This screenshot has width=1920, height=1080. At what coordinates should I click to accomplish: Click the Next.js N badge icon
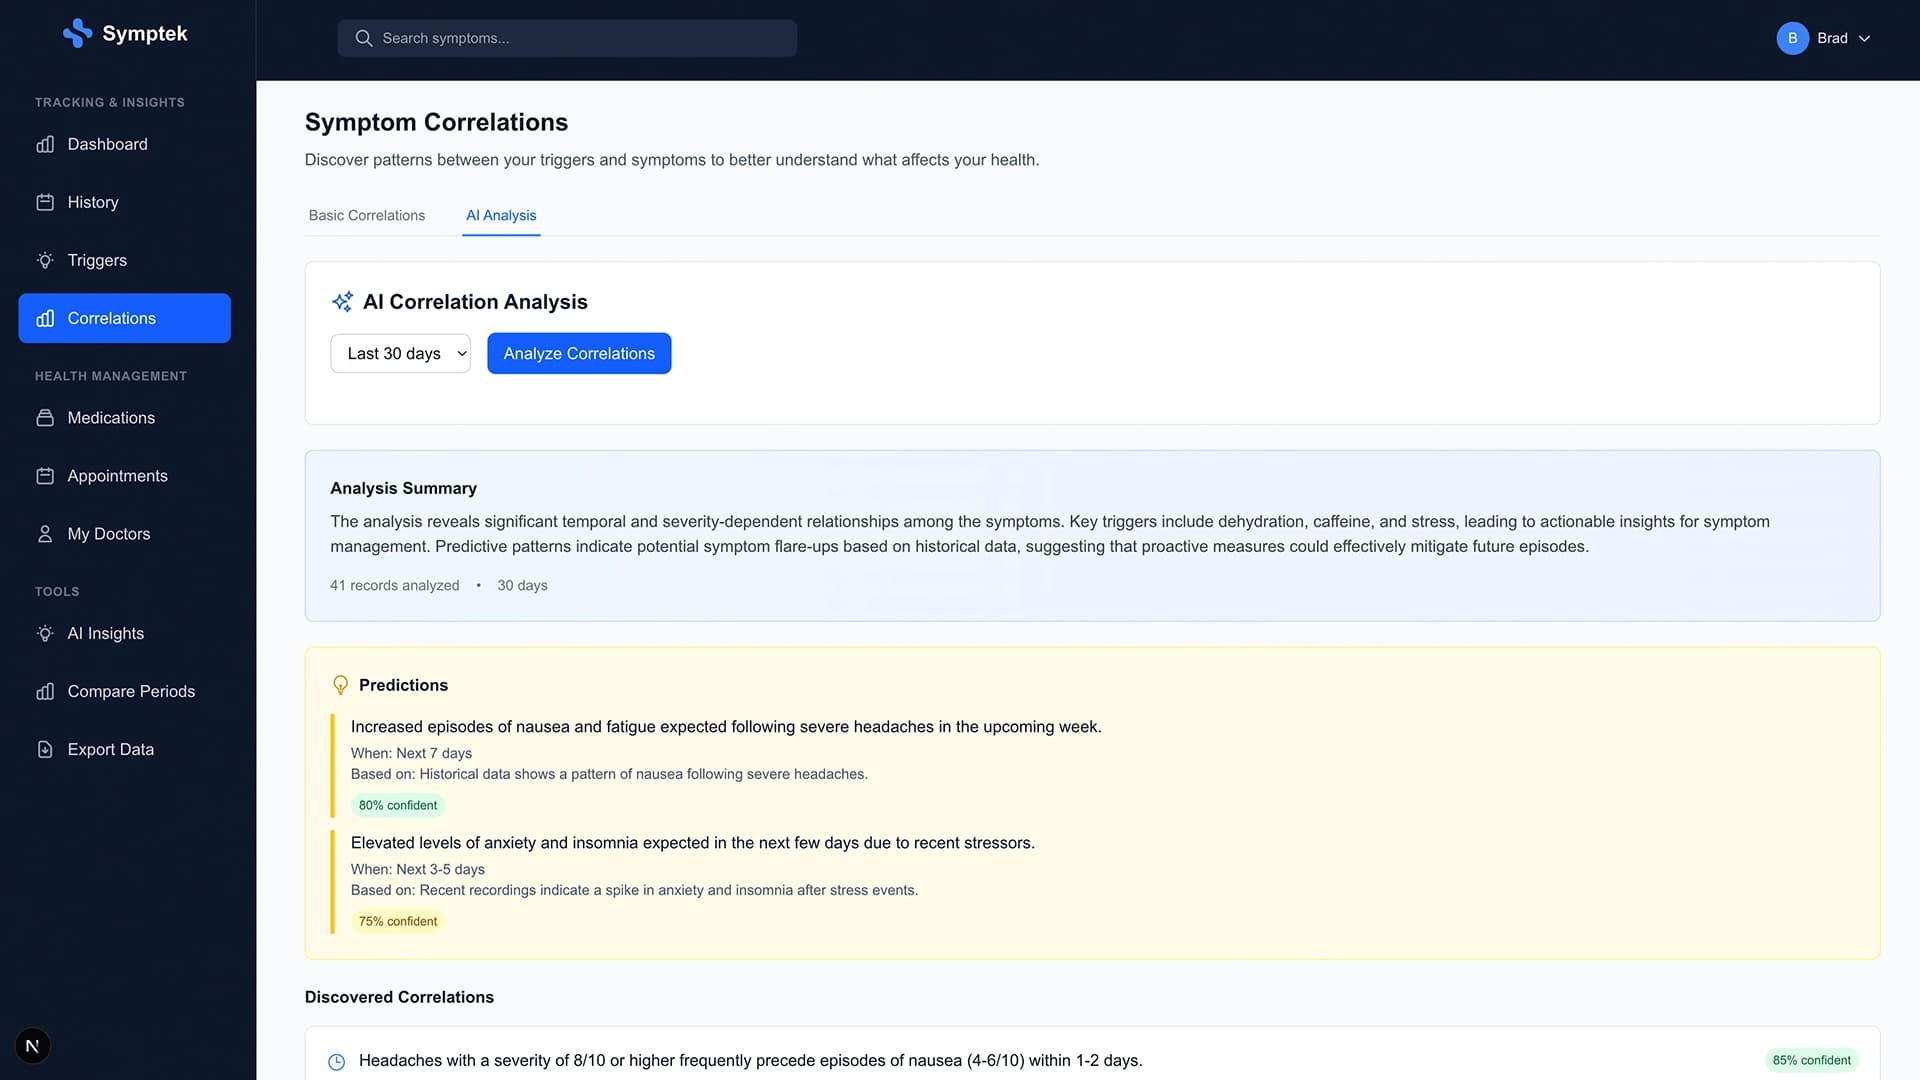pos(32,1046)
